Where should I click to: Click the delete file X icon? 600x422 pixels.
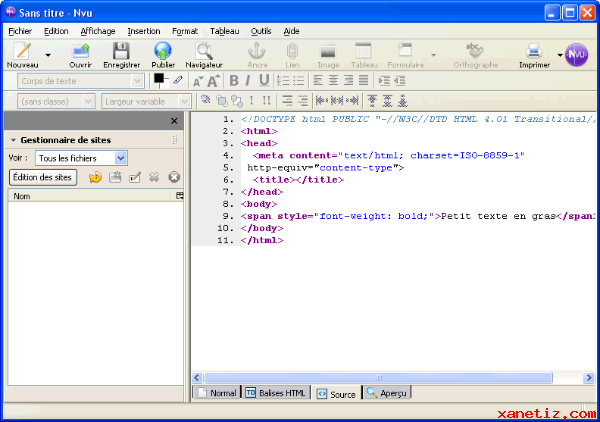[x=154, y=177]
